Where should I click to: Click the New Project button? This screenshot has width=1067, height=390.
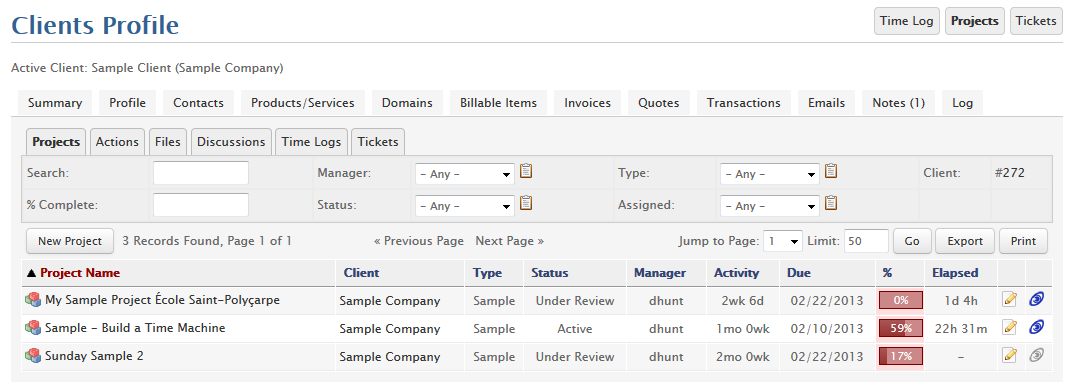pyautogui.click(x=69, y=241)
